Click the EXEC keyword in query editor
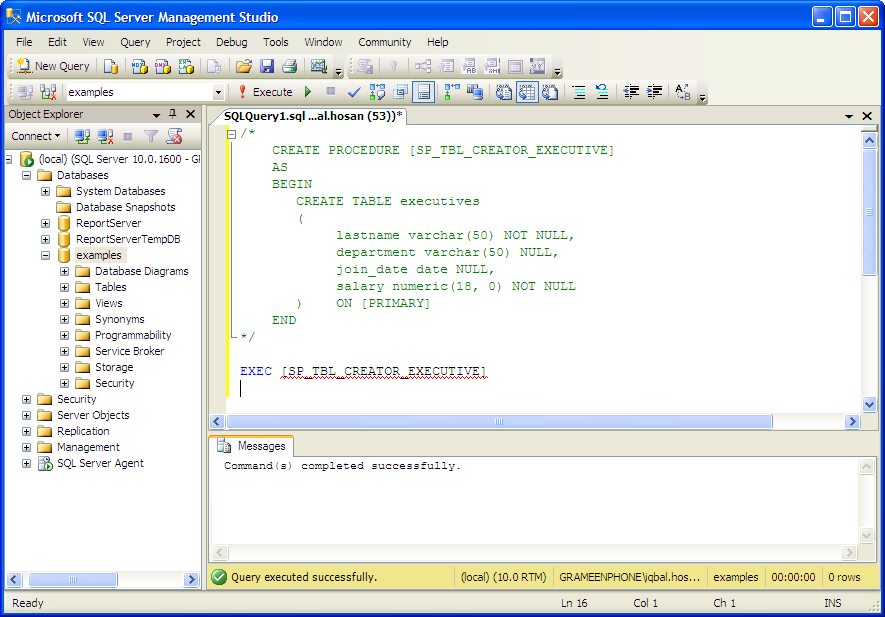Screen dimensions: 885x617 click(x=256, y=371)
